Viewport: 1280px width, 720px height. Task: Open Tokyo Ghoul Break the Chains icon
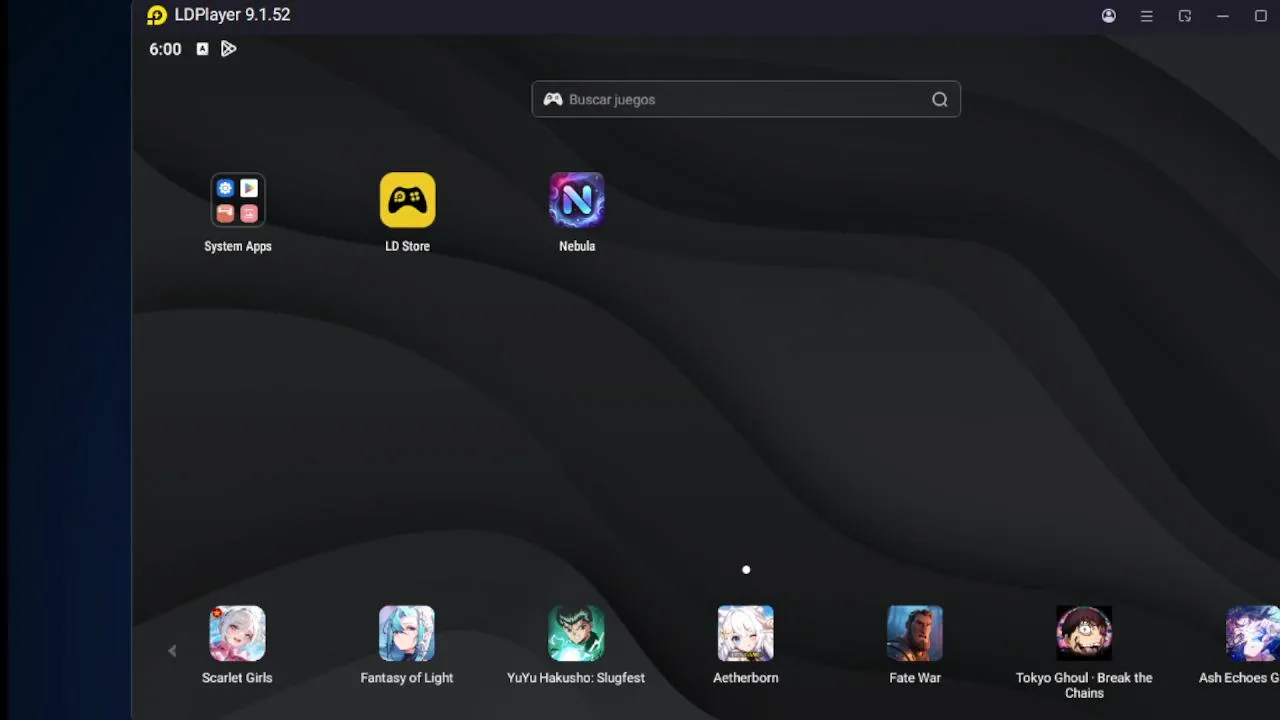(1084, 633)
